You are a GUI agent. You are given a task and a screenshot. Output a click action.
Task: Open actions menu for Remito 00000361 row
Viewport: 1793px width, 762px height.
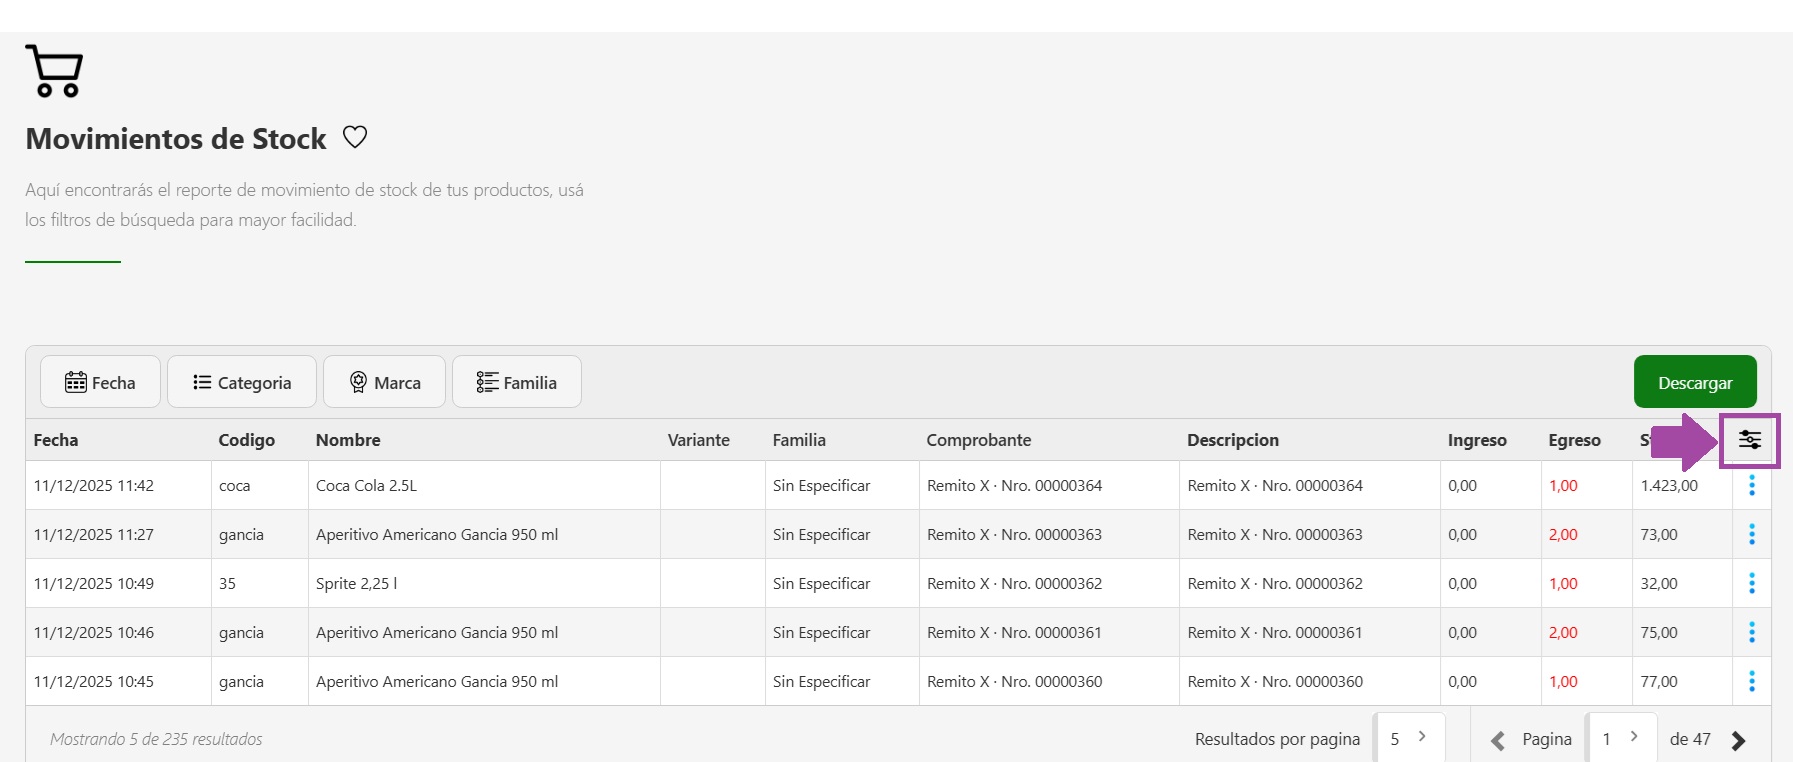tap(1751, 633)
